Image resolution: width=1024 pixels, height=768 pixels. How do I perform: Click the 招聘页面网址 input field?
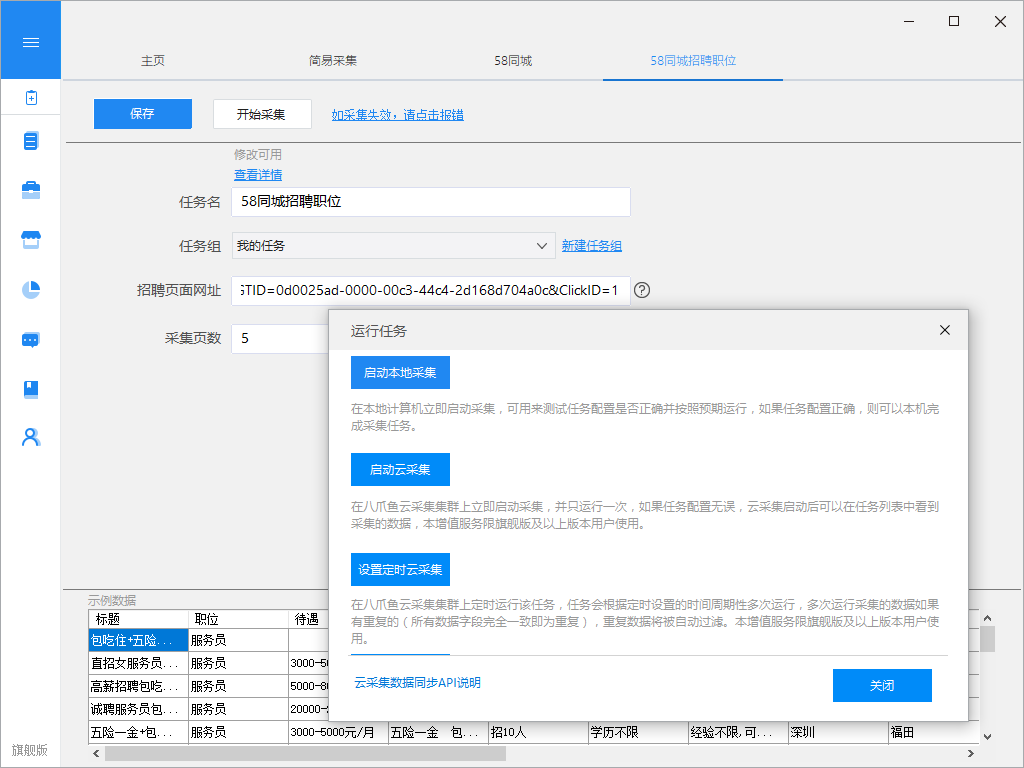point(430,291)
